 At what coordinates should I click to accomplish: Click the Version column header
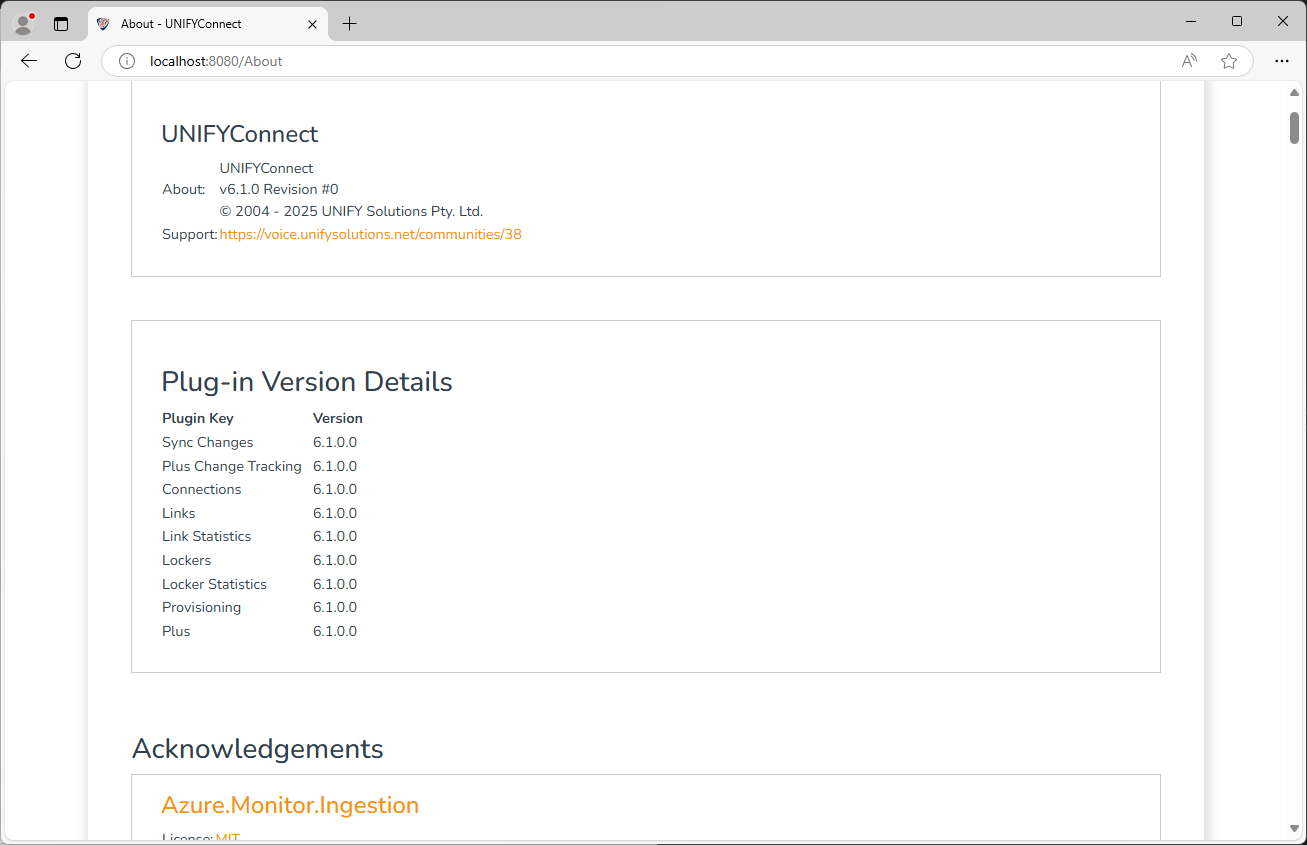tap(338, 419)
